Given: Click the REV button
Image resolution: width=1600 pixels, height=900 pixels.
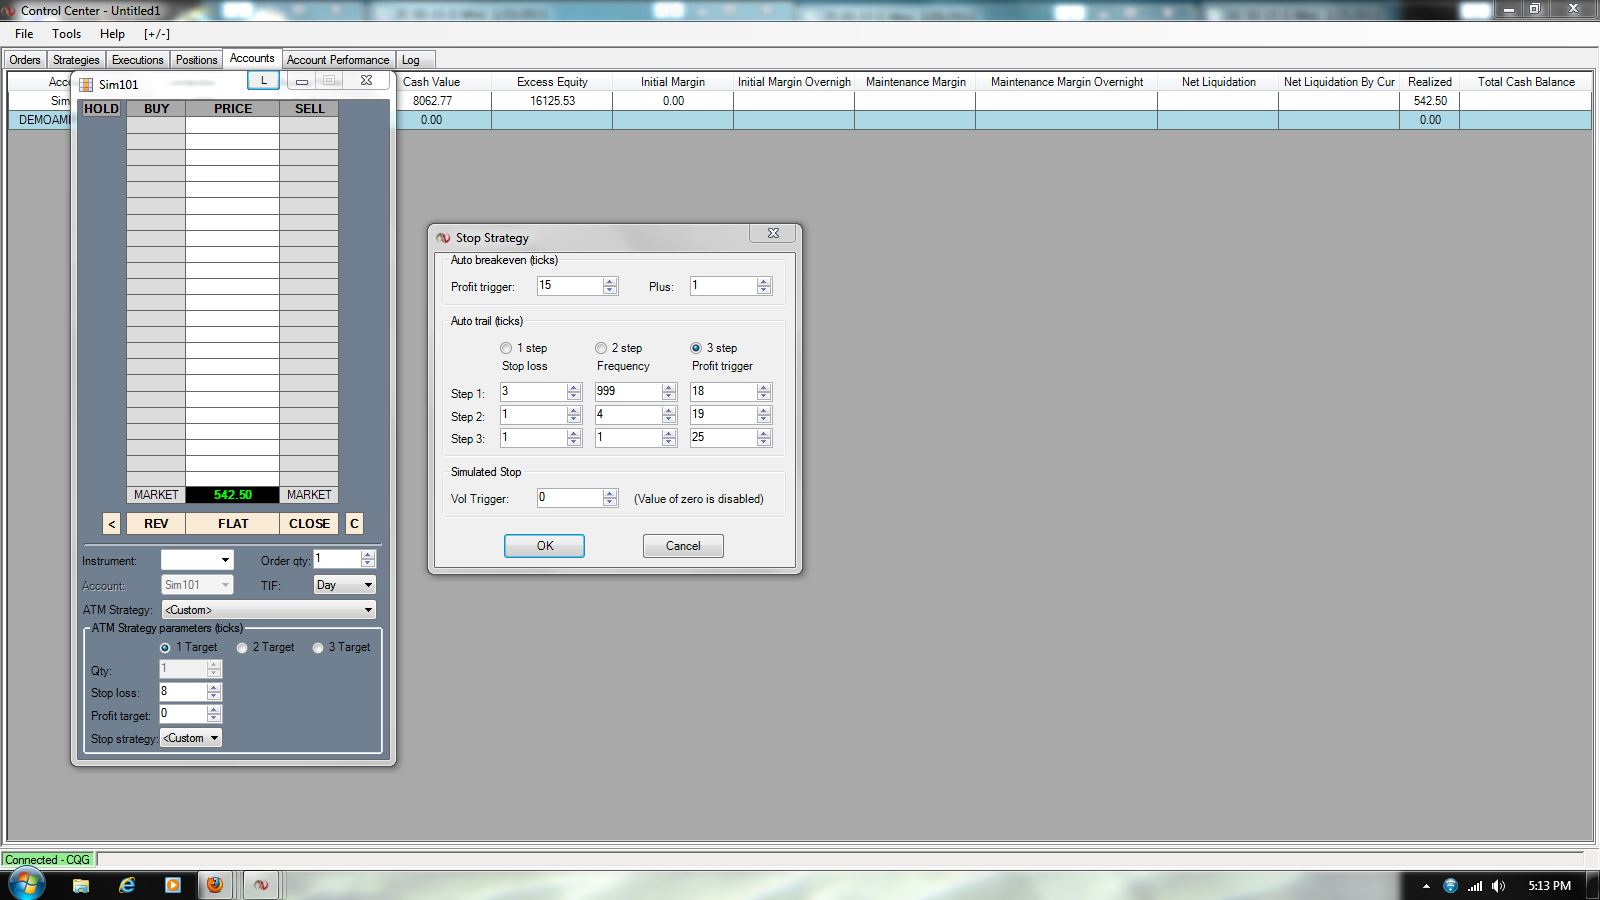Looking at the screenshot, I should coord(156,524).
